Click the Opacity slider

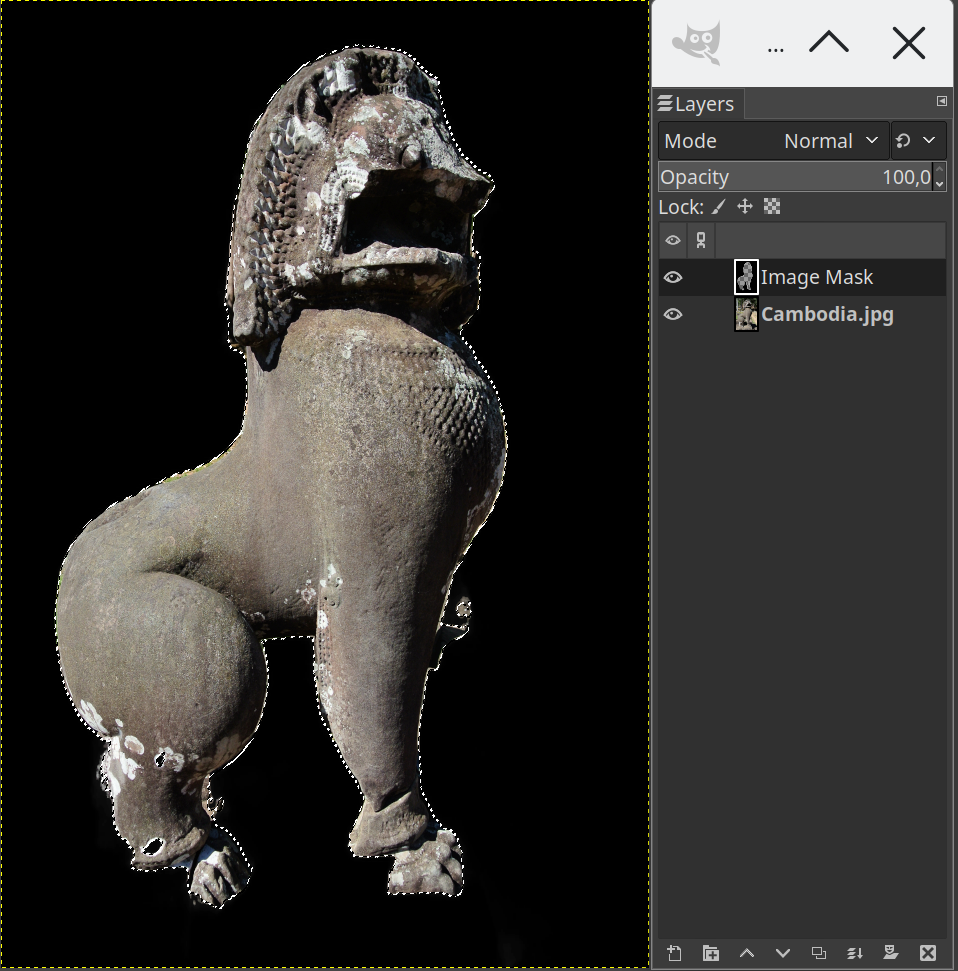click(795, 177)
